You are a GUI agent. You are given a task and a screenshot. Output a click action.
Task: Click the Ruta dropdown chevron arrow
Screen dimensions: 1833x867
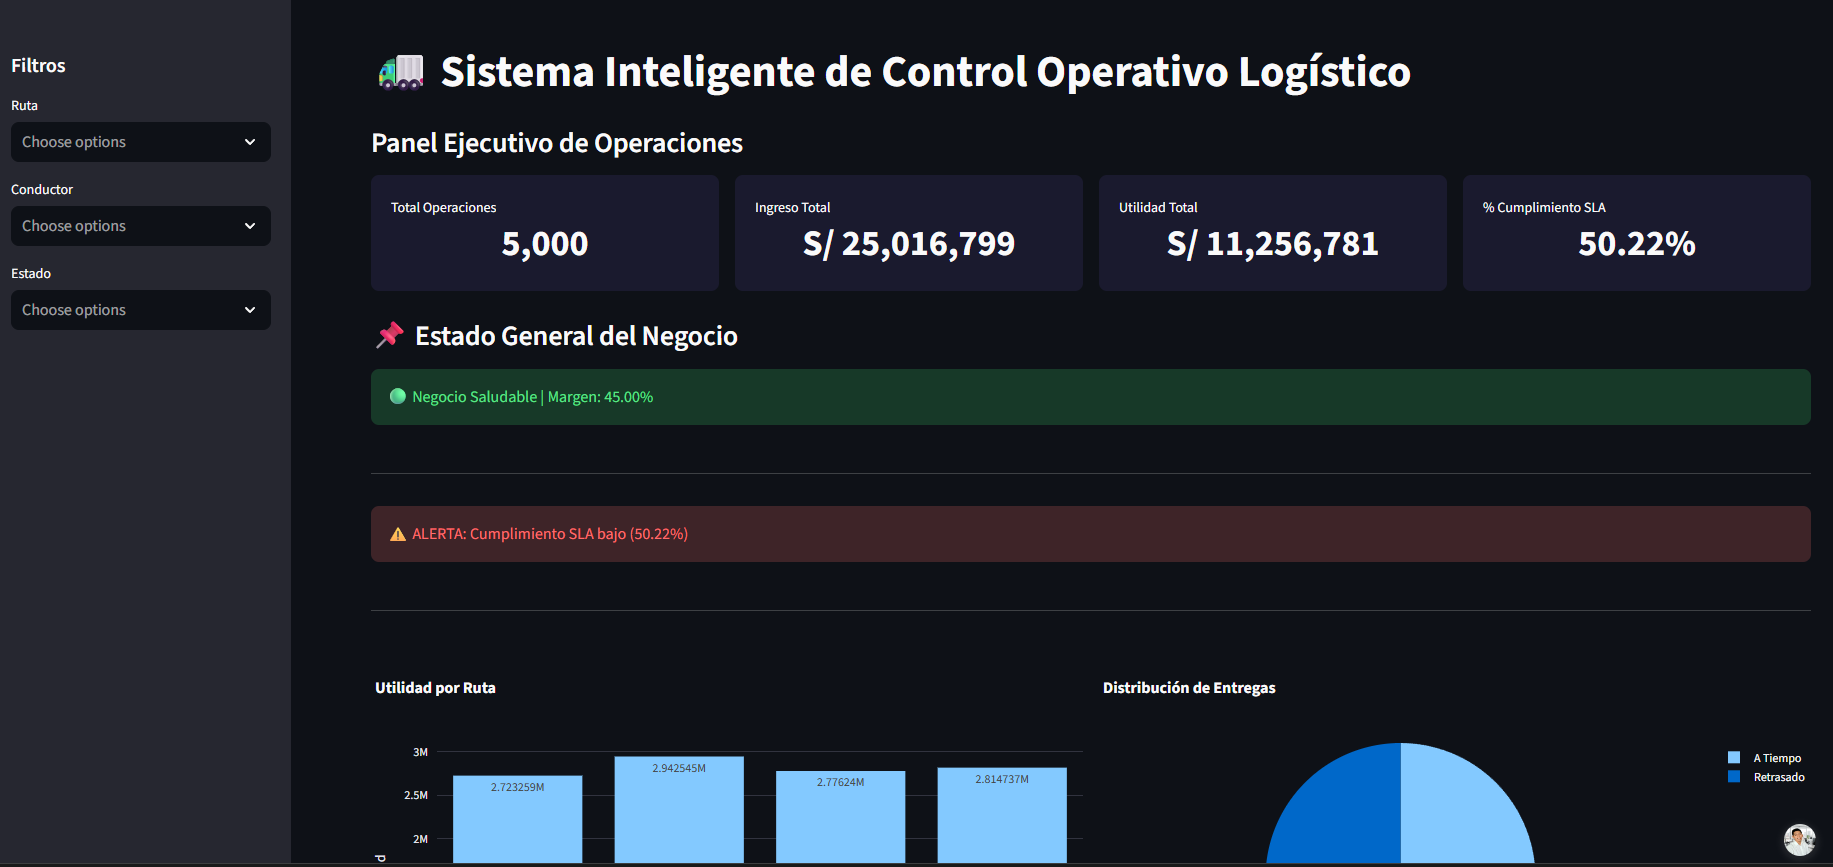coord(250,142)
